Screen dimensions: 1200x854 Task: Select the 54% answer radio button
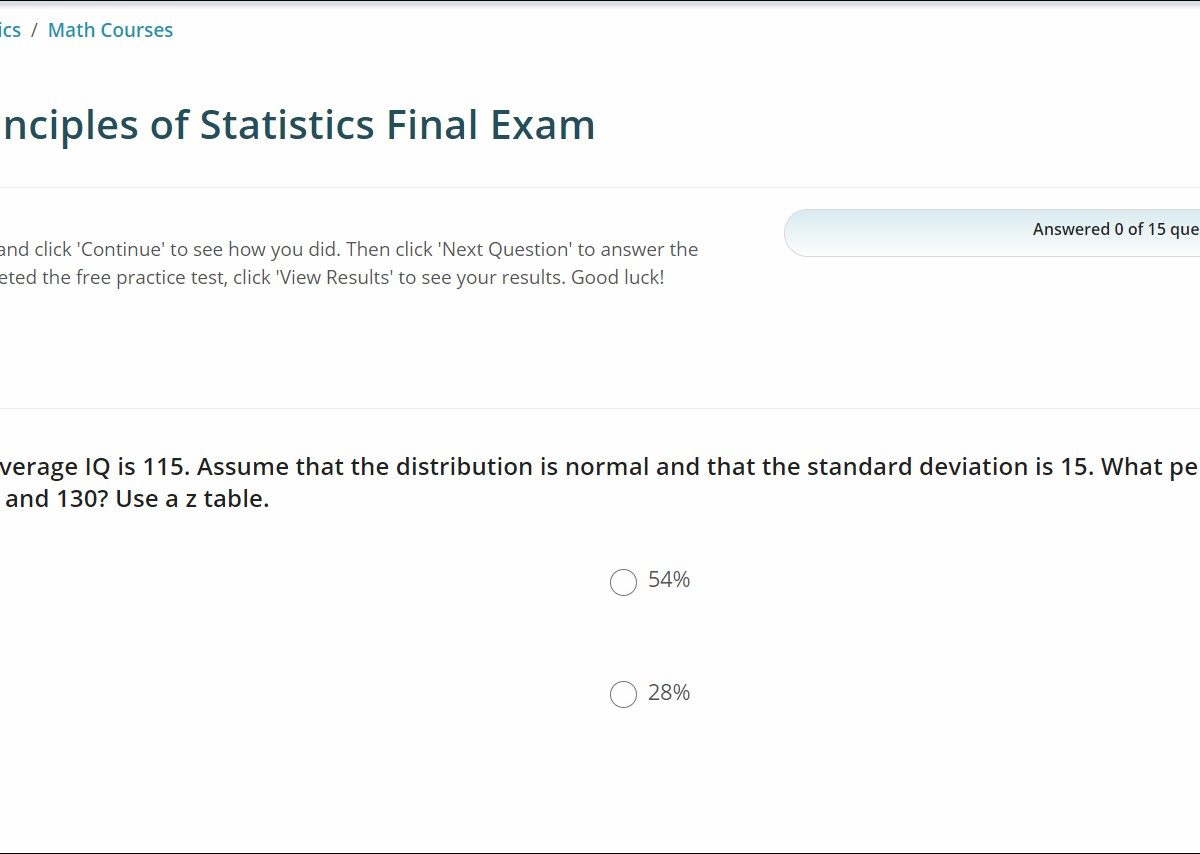pos(623,582)
